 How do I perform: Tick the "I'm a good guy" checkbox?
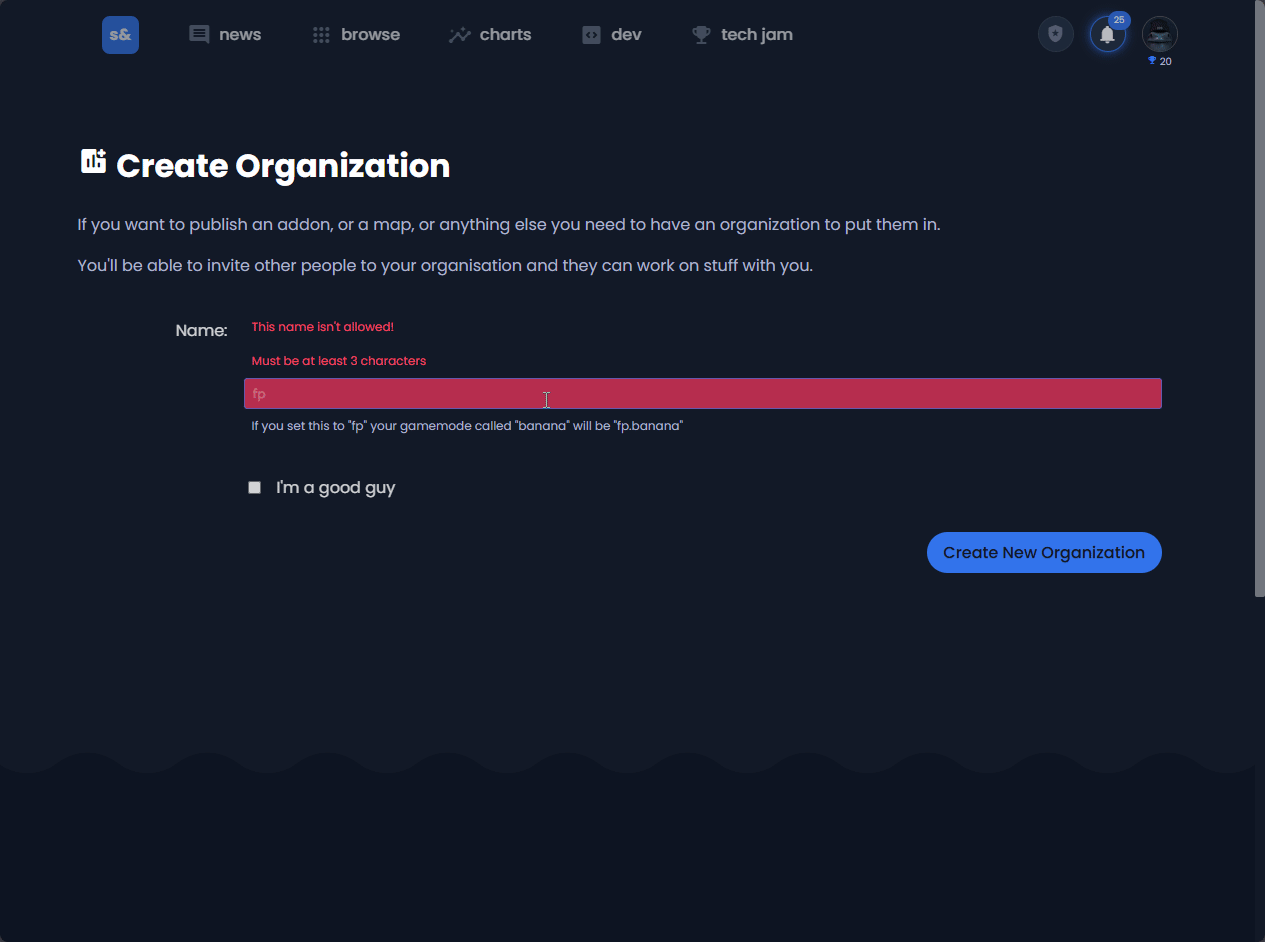tap(255, 488)
